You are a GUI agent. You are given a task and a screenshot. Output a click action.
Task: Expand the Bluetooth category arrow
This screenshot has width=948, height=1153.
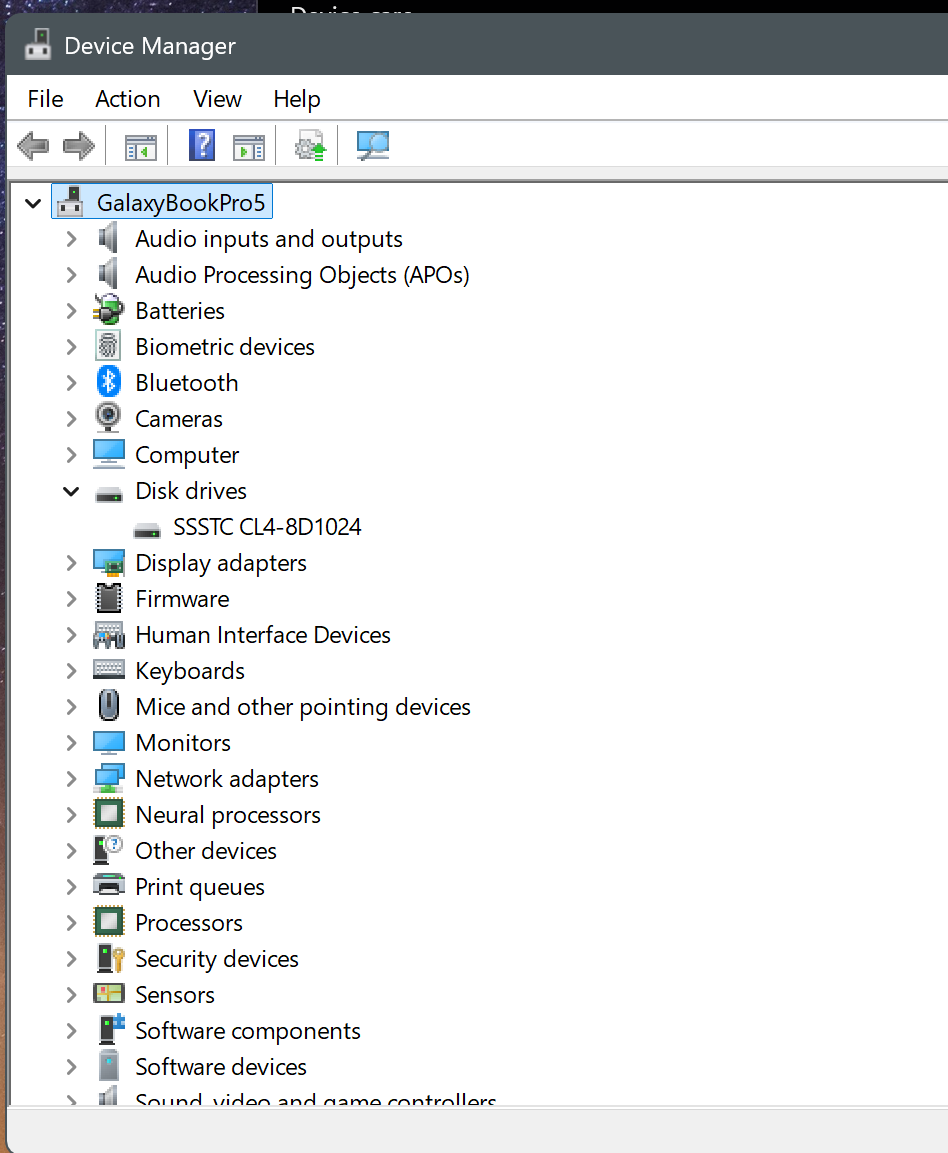71,383
